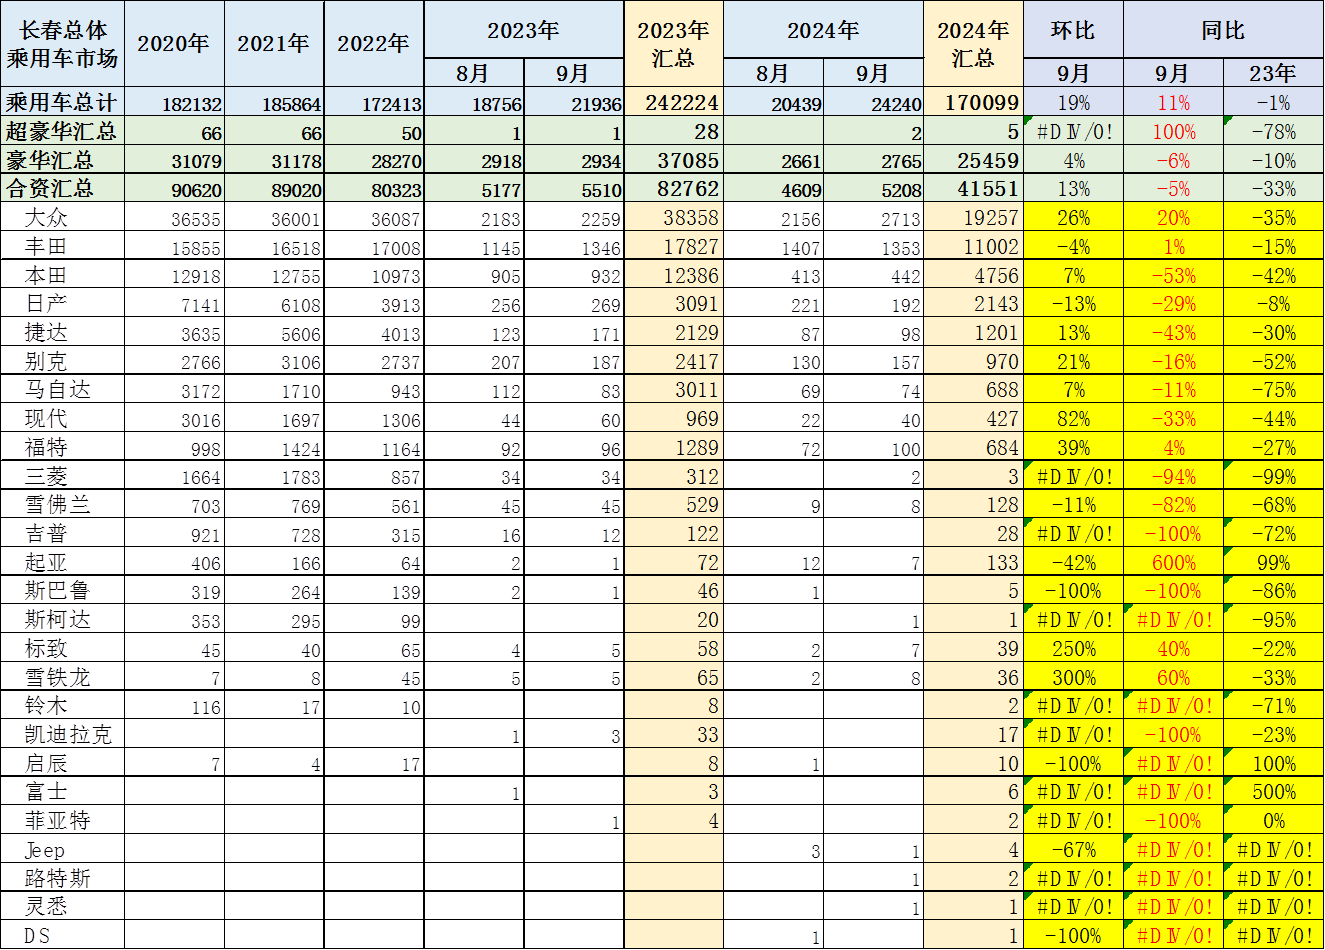This screenshot has height=950, width=1325.
Task: Select the 同比 header cell
Action: (x=1223, y=30)
